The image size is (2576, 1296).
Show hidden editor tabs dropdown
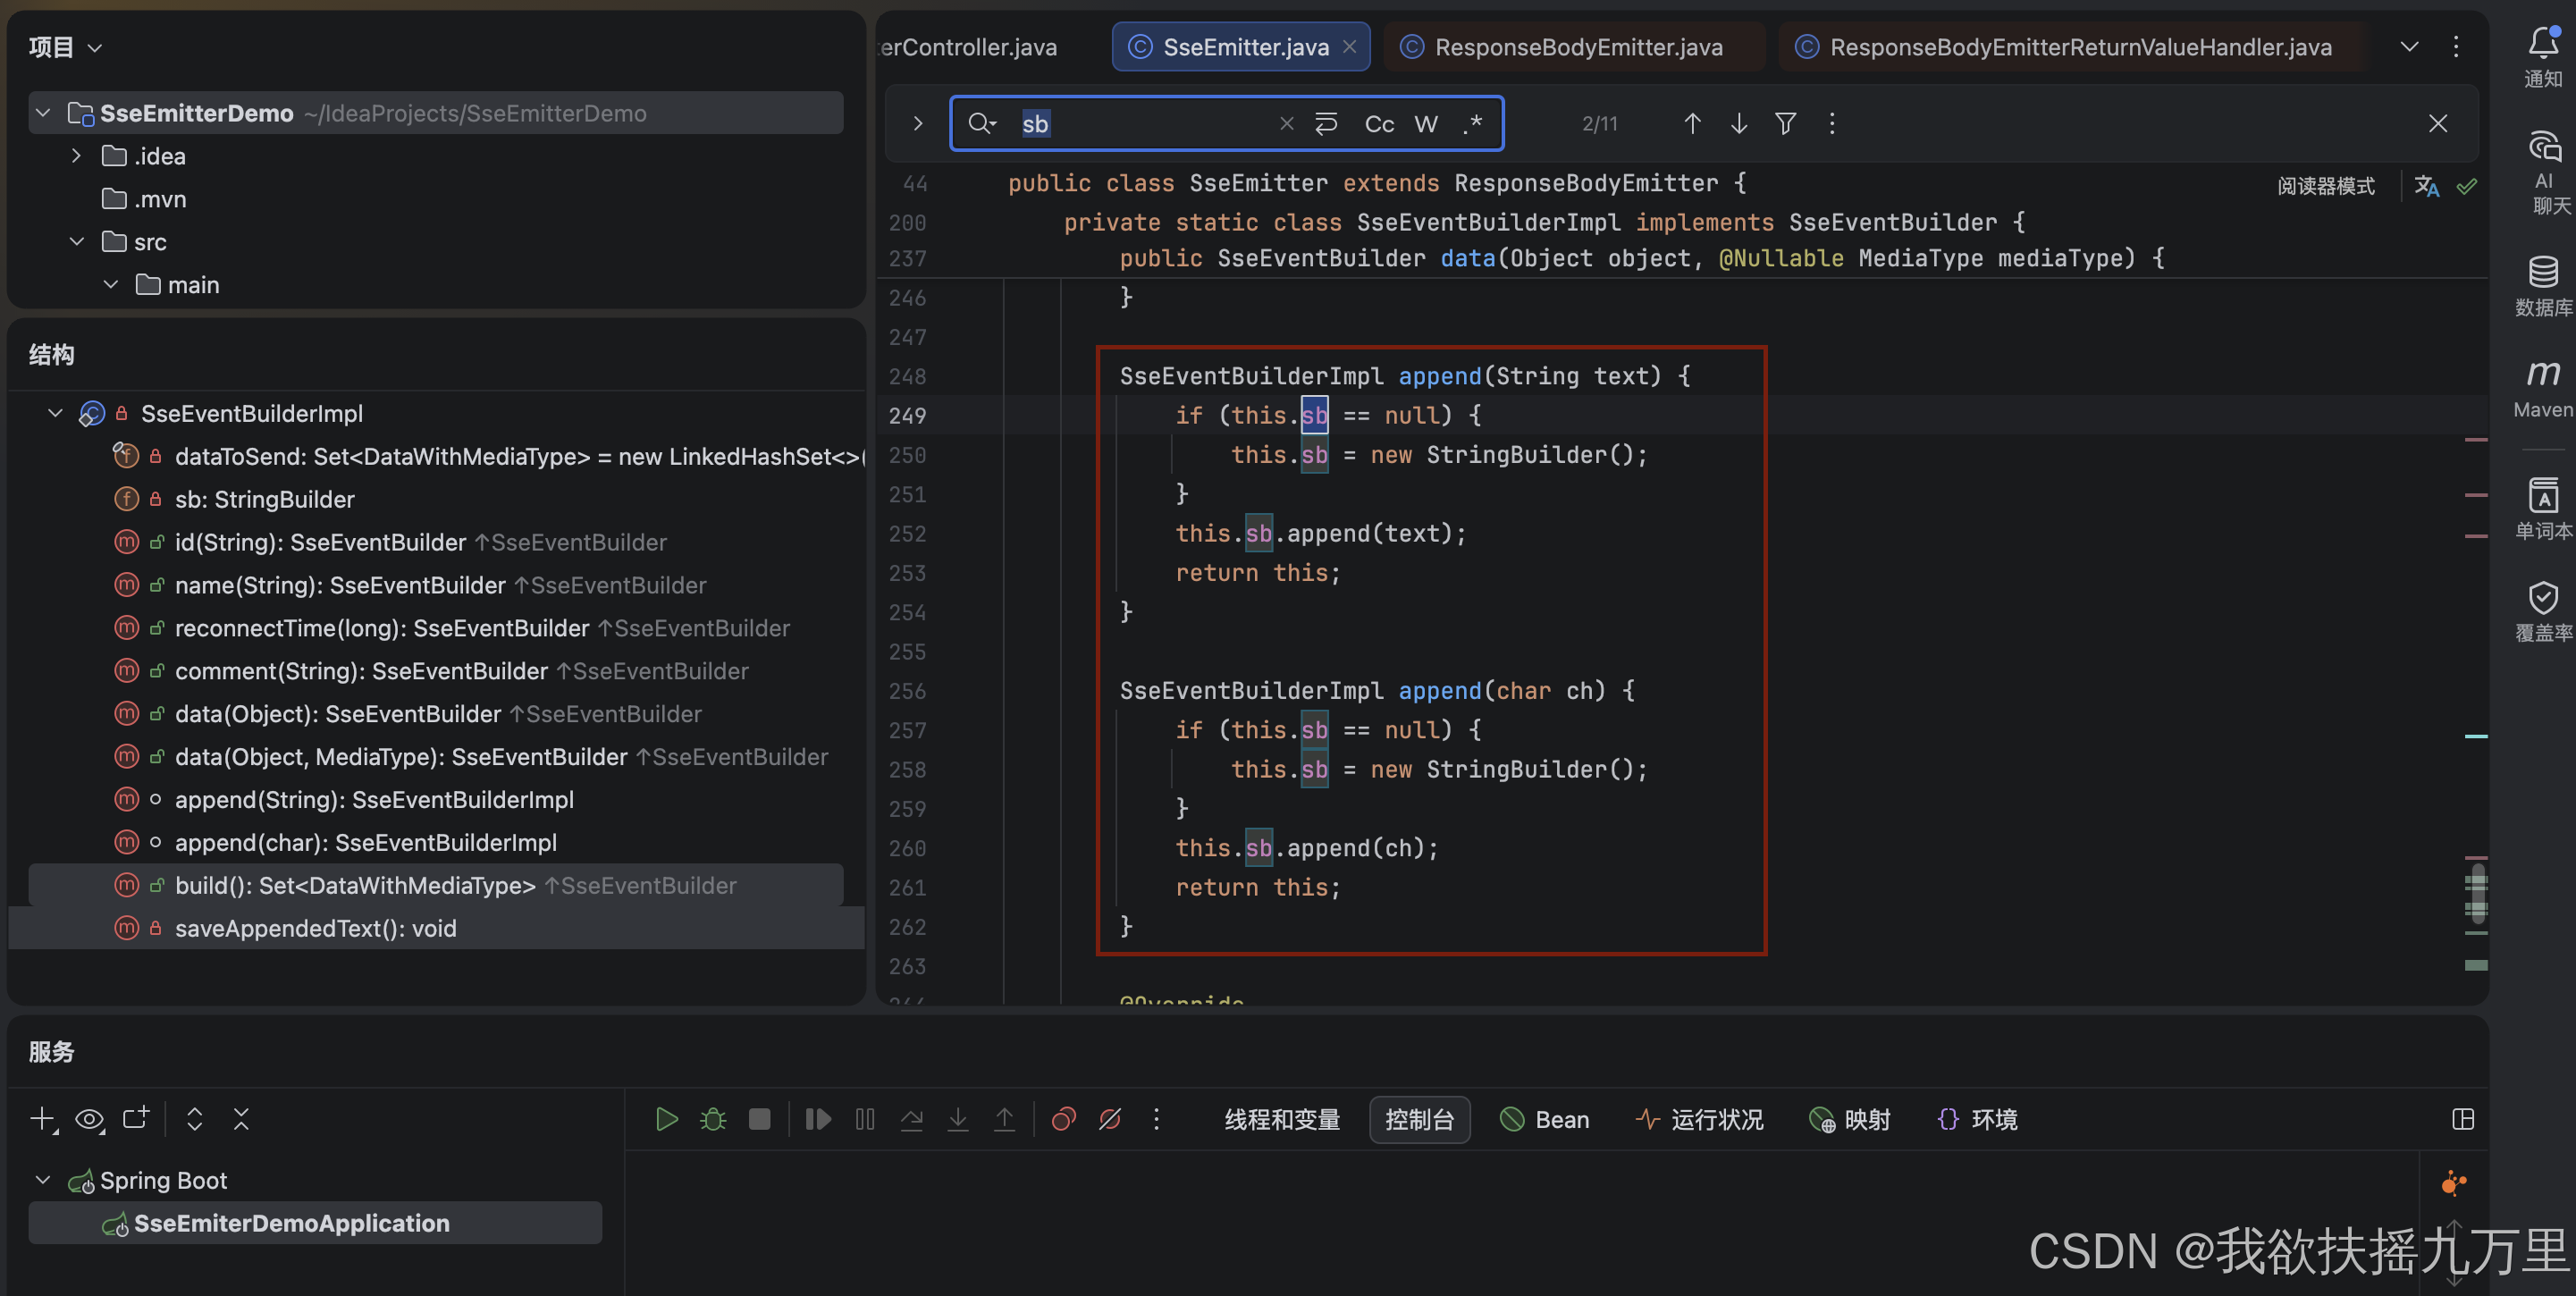(x=2409, y=47)
